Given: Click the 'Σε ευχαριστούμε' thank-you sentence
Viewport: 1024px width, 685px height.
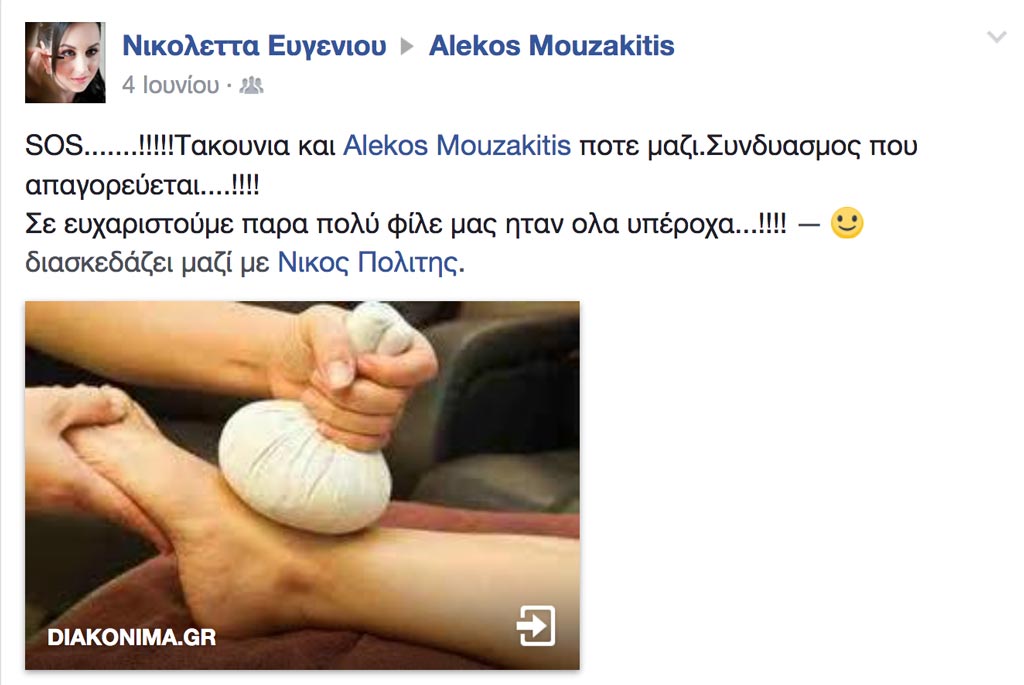Looking at the screenshot, I should (x=406, y=224).
